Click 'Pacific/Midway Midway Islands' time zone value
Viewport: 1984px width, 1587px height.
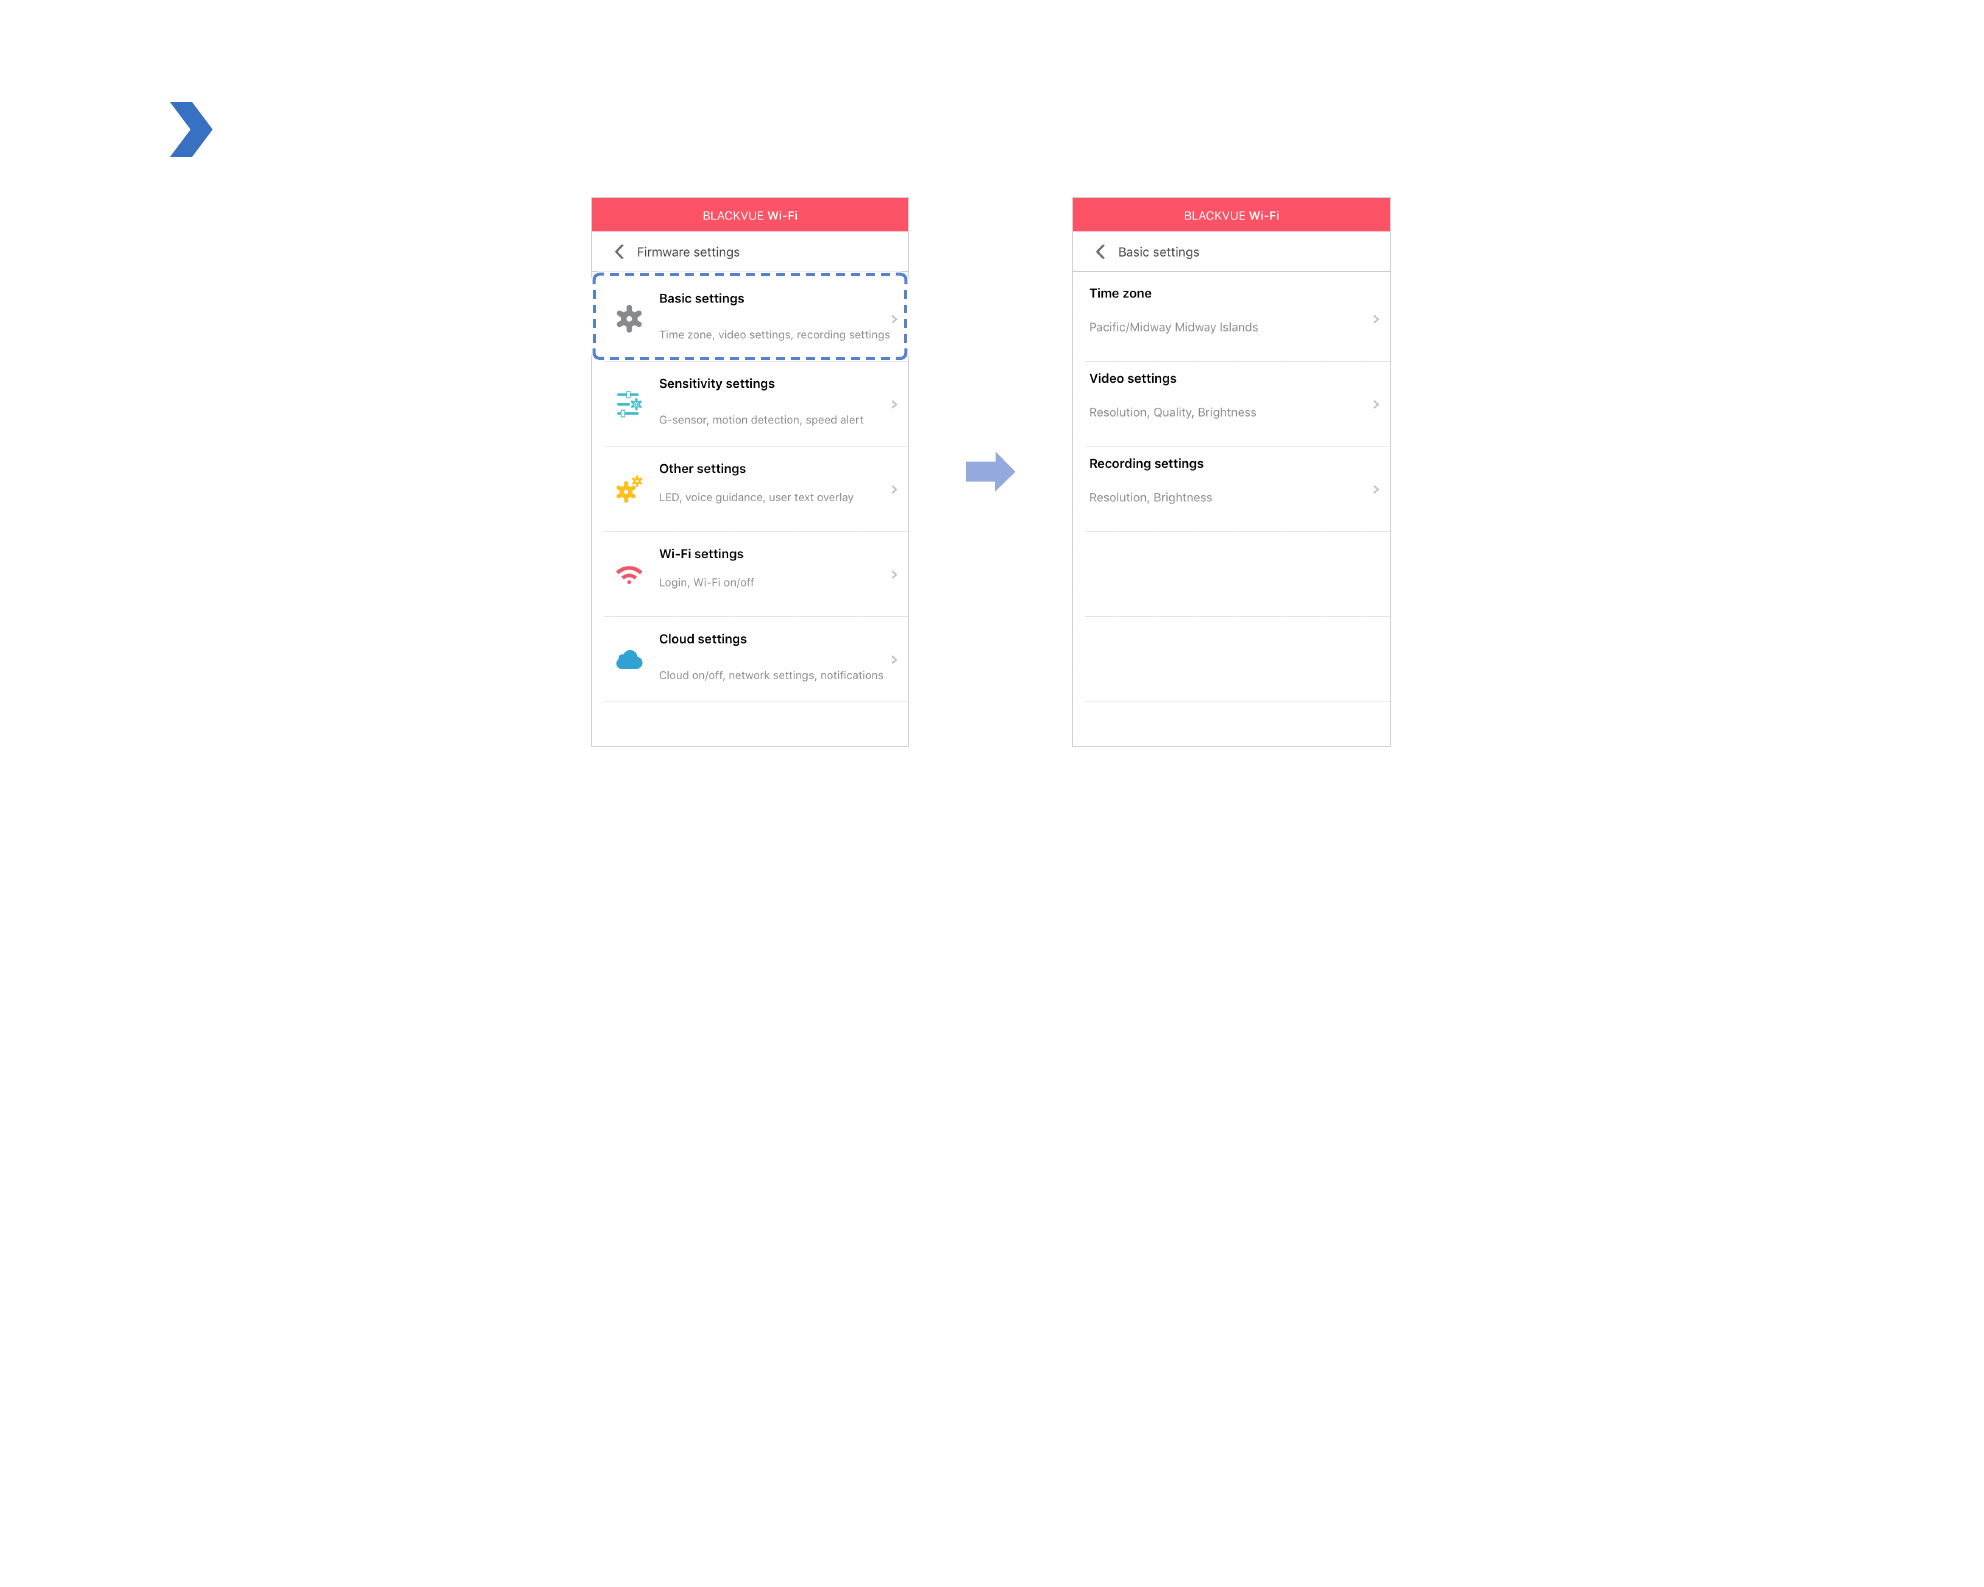click(1173, 327)
